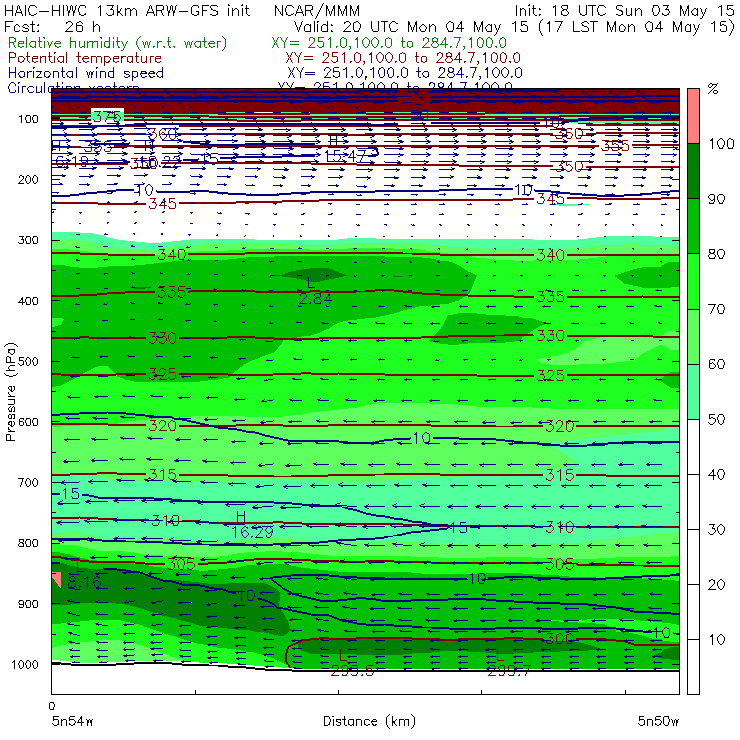The image size is (740, 740).
Task: Click the '60' colorbar label
Action: [x=716, y=364]
